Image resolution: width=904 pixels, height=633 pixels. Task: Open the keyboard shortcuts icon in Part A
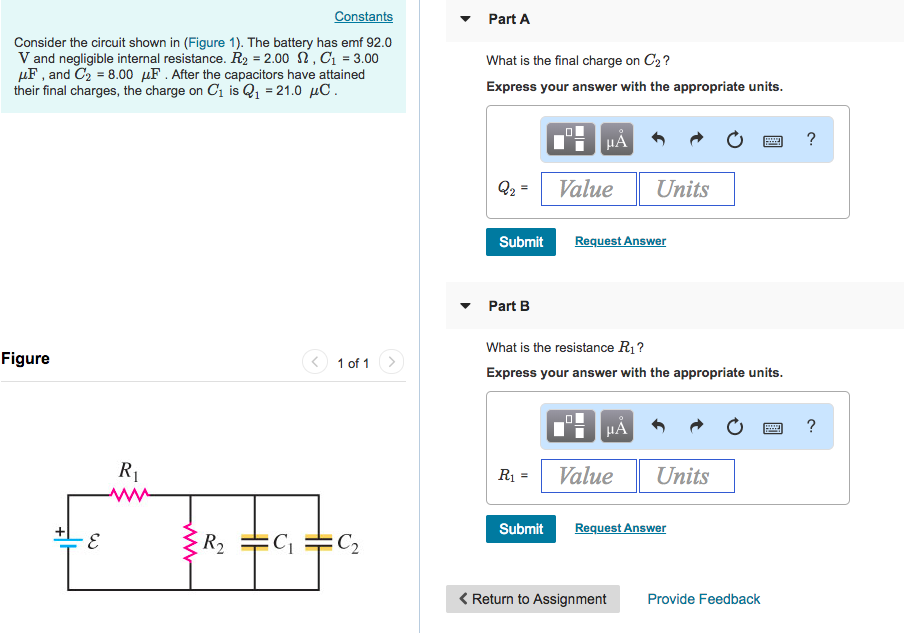tap(772, 140)
